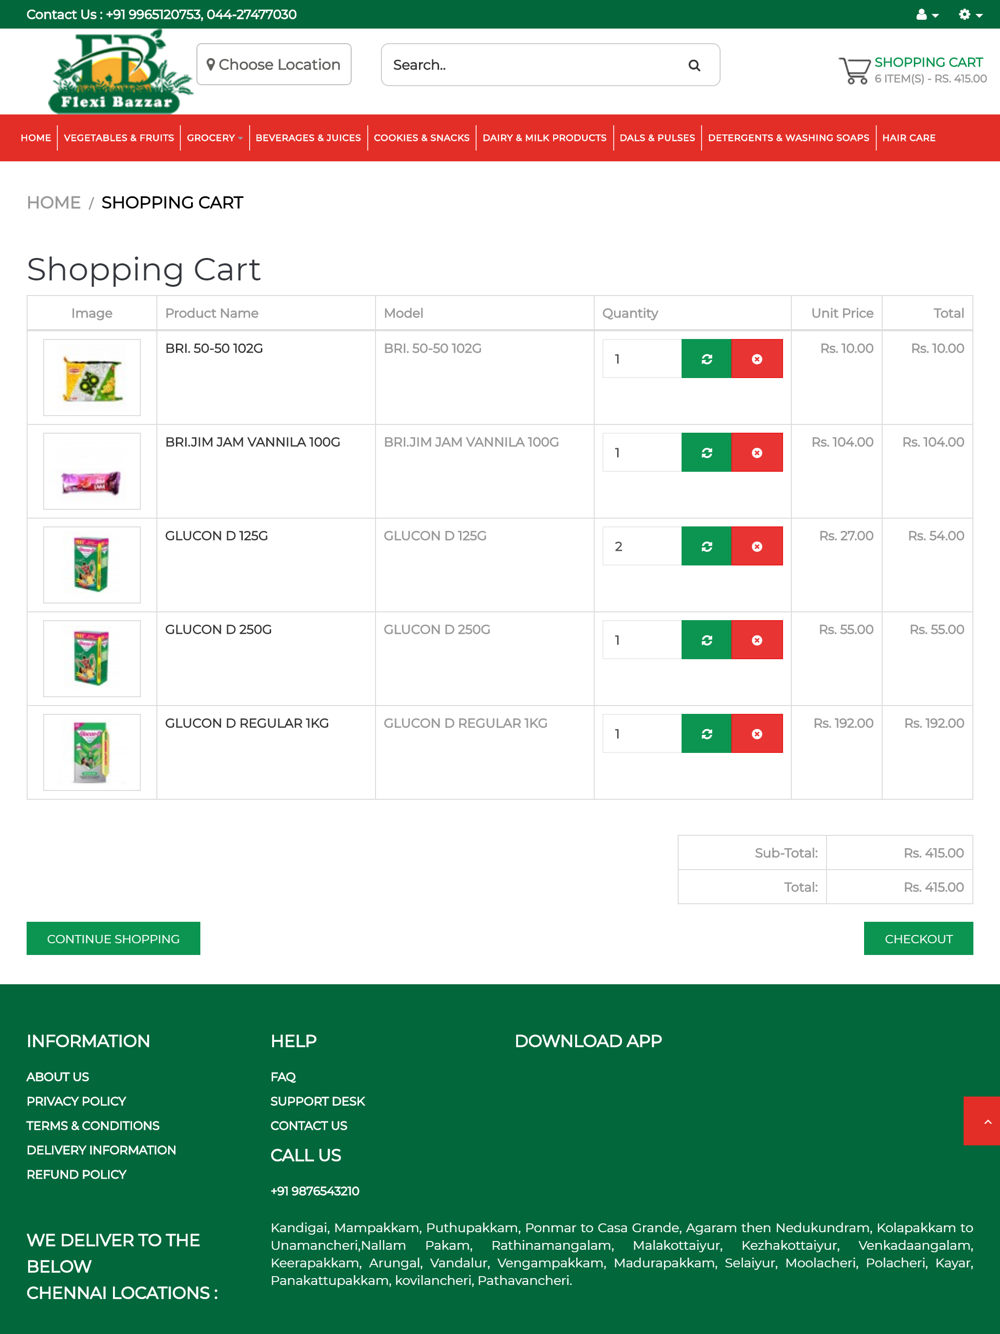Click the Choose Location button
The width and height of the screenshot is (1000, 1334).
coord(274,64)
